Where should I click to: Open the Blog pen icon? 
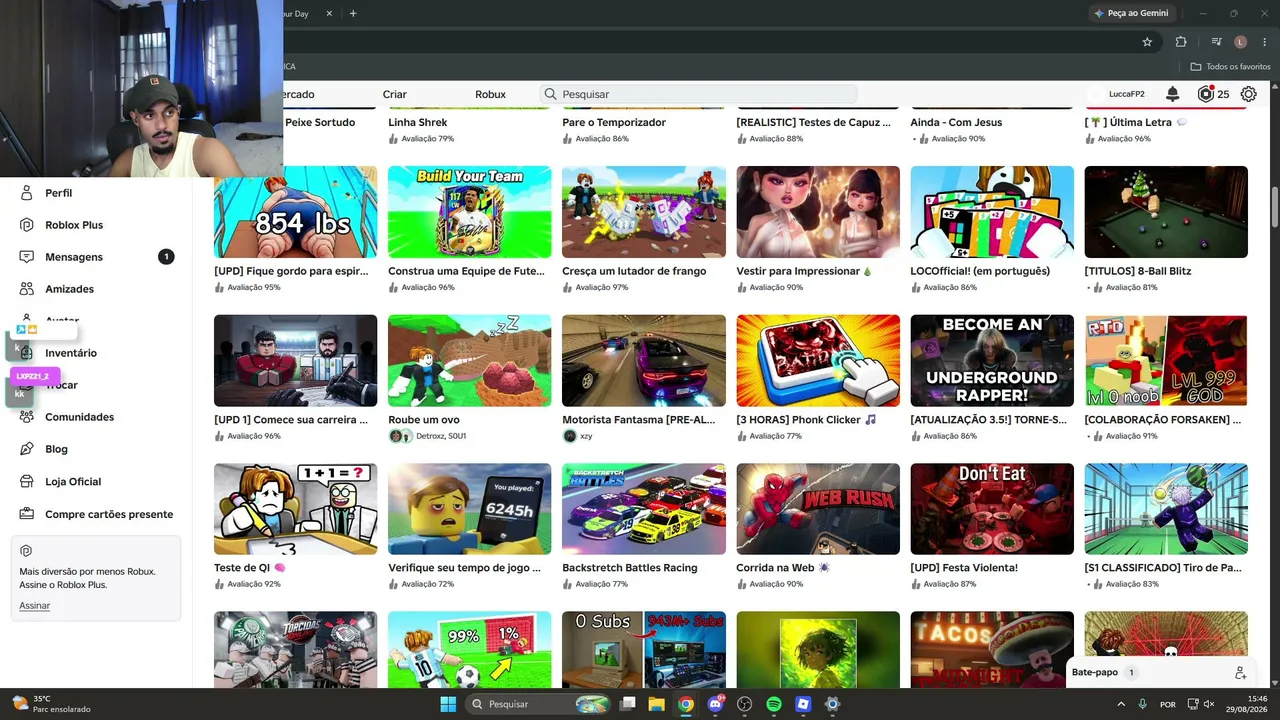tap(27, 449)
